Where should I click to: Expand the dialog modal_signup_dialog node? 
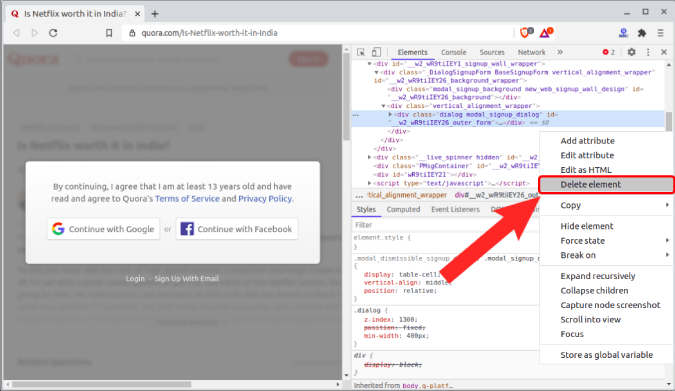point(390,115)
